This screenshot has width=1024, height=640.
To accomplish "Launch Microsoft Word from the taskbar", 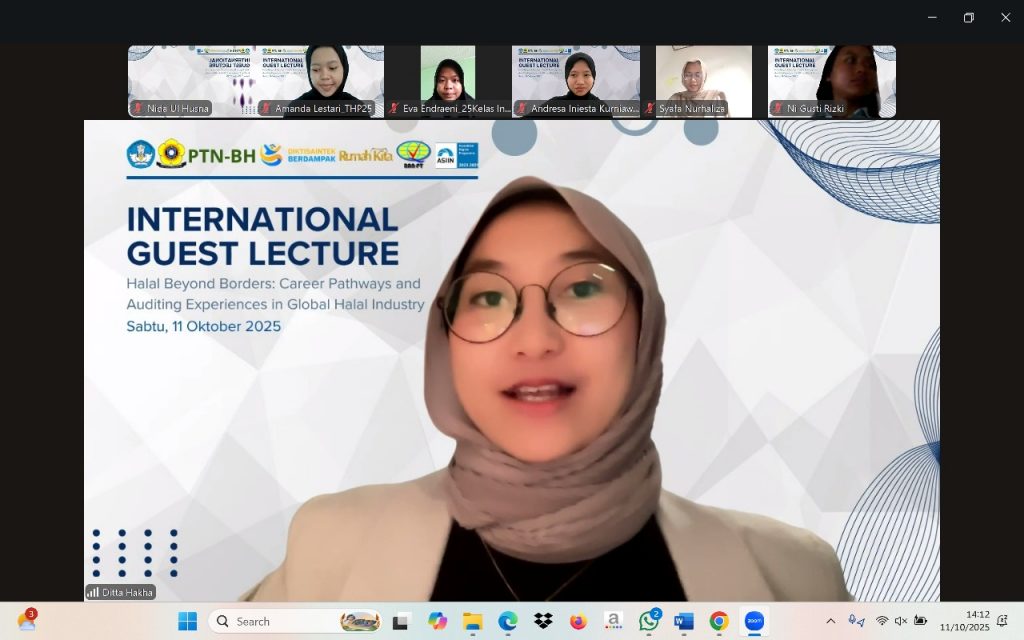I will pos(684,621).
